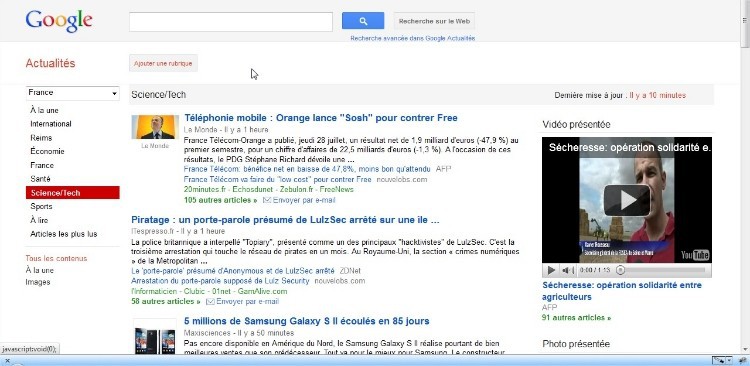Play the Sécheresse video with the large play overlay
Screen dimensions: 750x366
coord(627,200)
